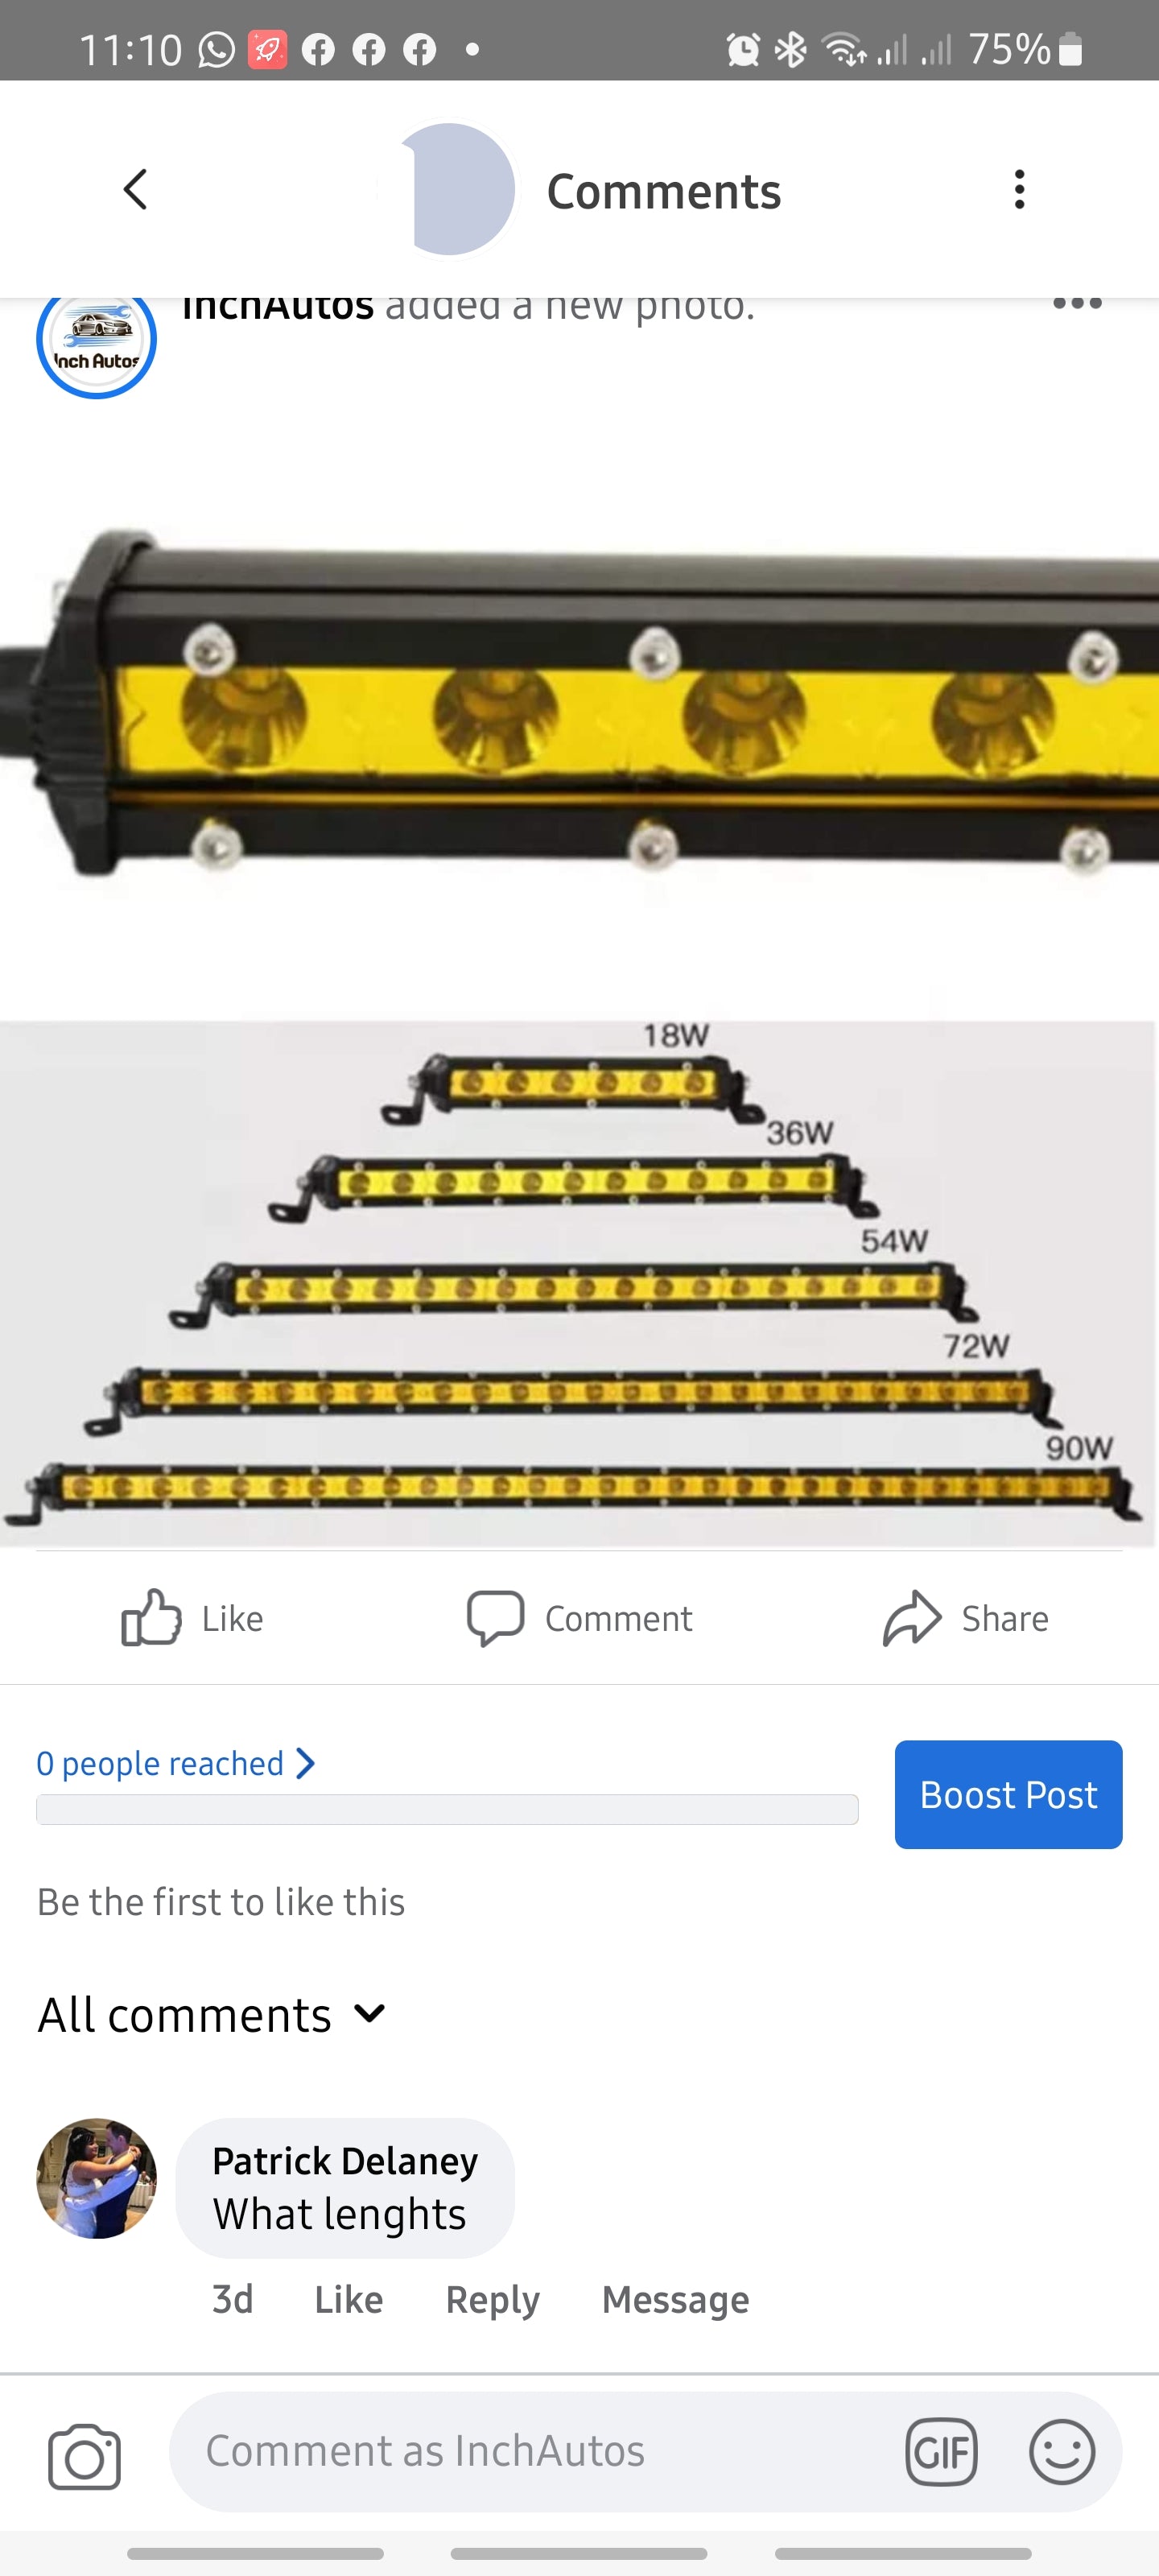The image size is (1159, 2576).
Task: Open Patrick Delaney's profile picture
Action: pos(97,2178)
